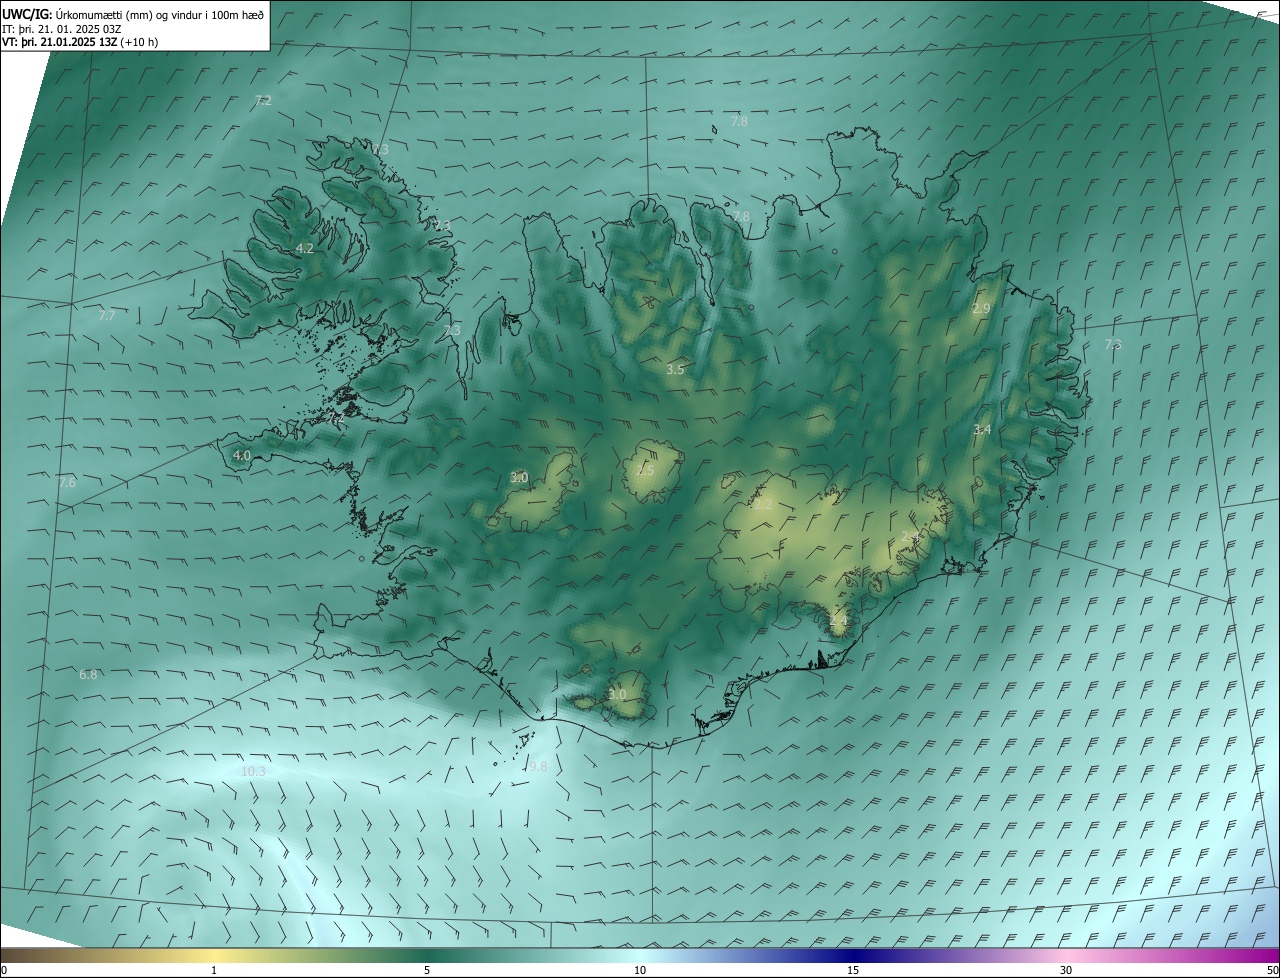Screen dimensions: 1280x978
Task: Click the "30" tick label on the colour scale
Action: pos(1066,971)
